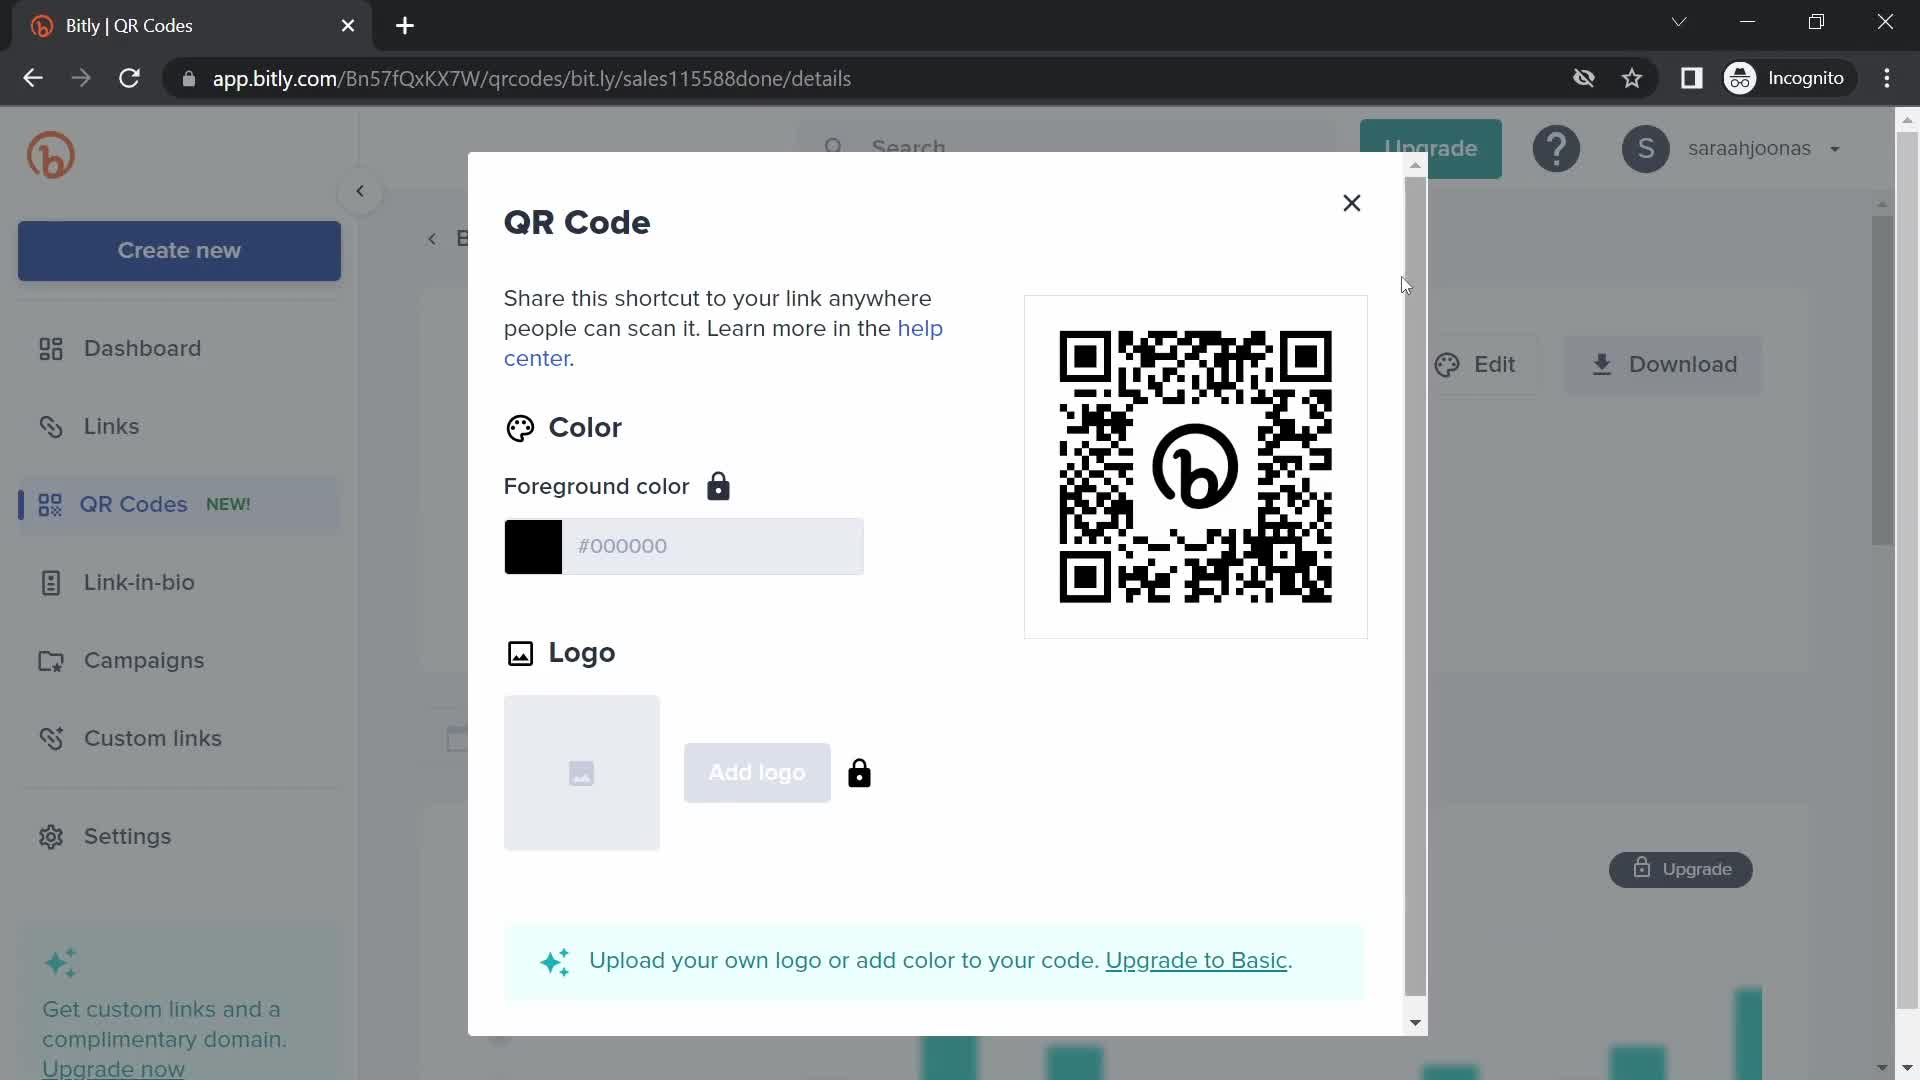The height and width of the screenshot is (1080, 1920).
Task: Expand the Links section in sidebar
Action: (x=112, y=426)
